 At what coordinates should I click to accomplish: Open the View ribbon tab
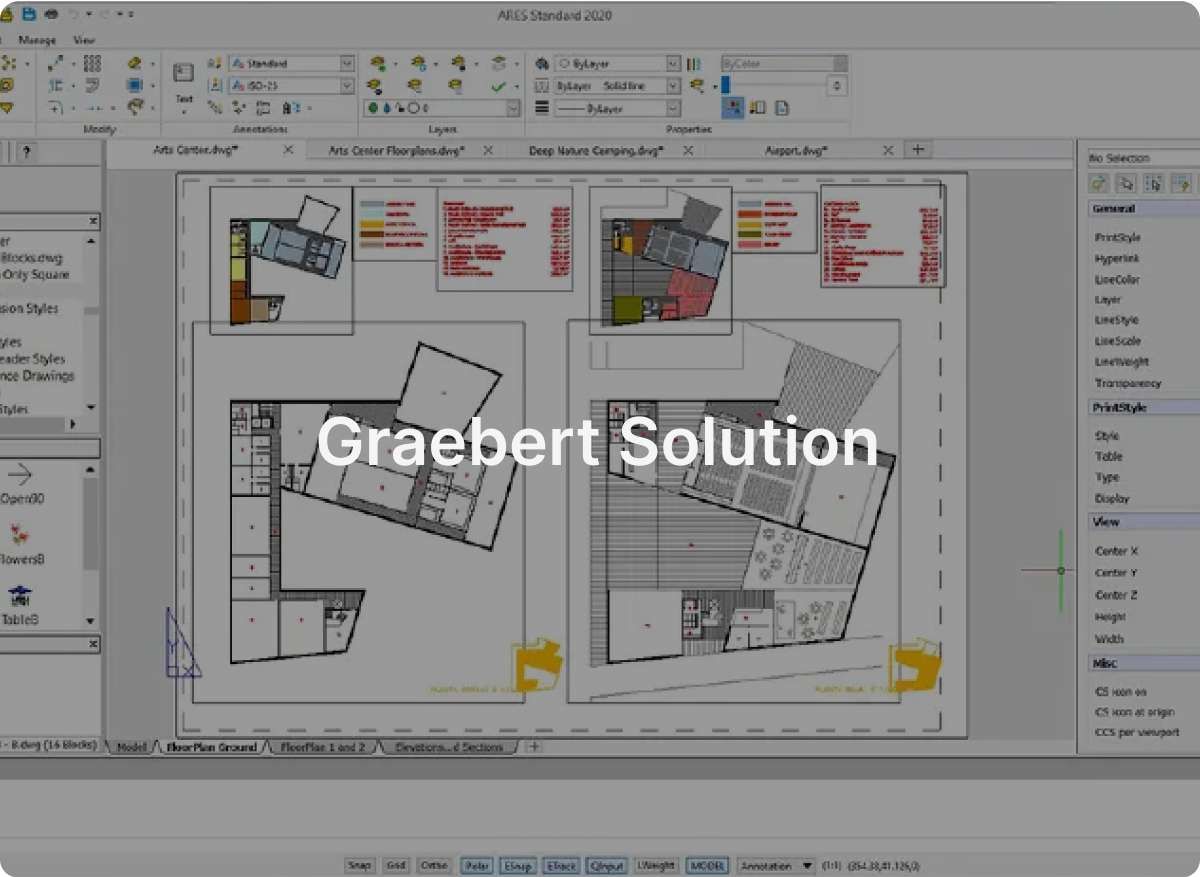click(85, 40)
